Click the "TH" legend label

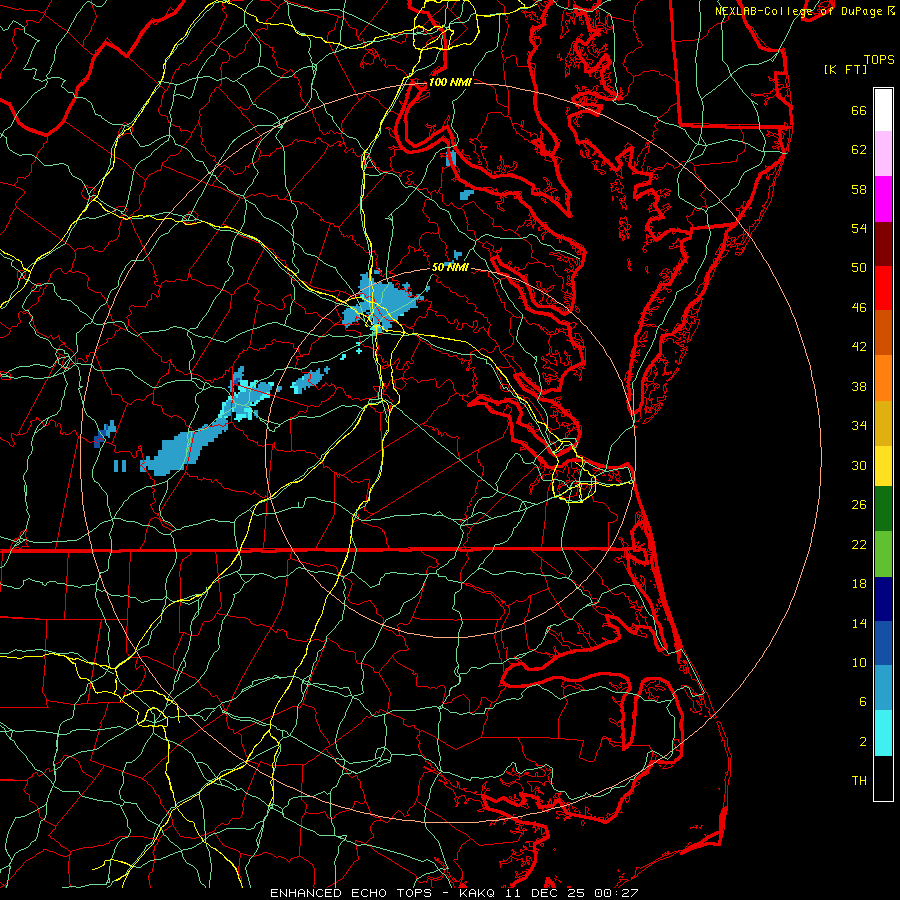click(x=859, y=781)
